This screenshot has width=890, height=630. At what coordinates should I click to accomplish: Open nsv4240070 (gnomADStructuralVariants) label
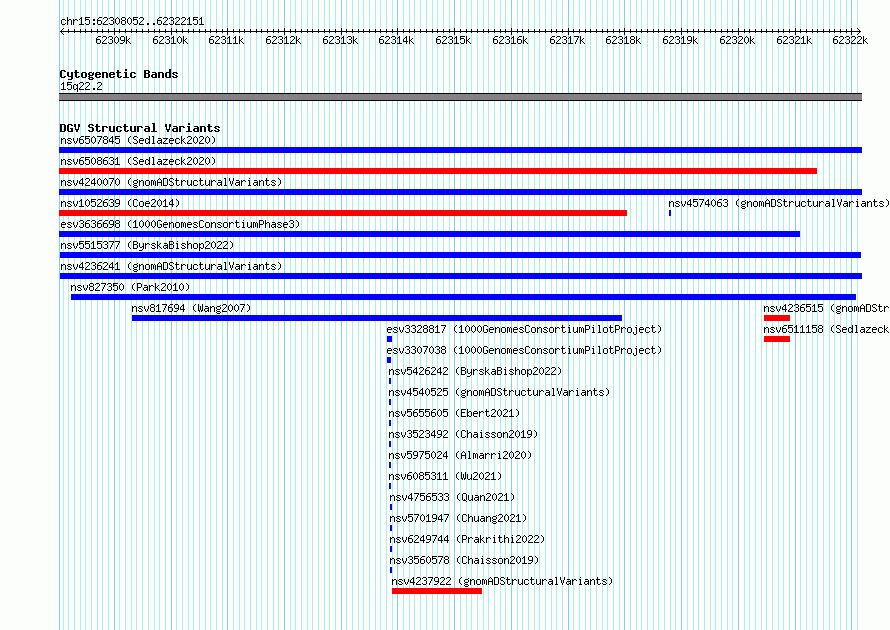(171, 182)
